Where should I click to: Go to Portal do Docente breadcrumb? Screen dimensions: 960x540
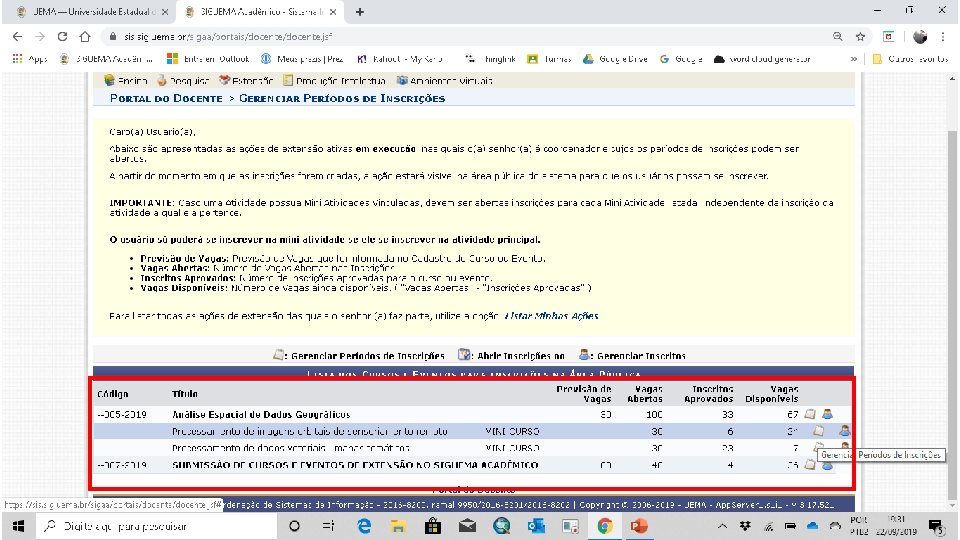pos(166,99)
